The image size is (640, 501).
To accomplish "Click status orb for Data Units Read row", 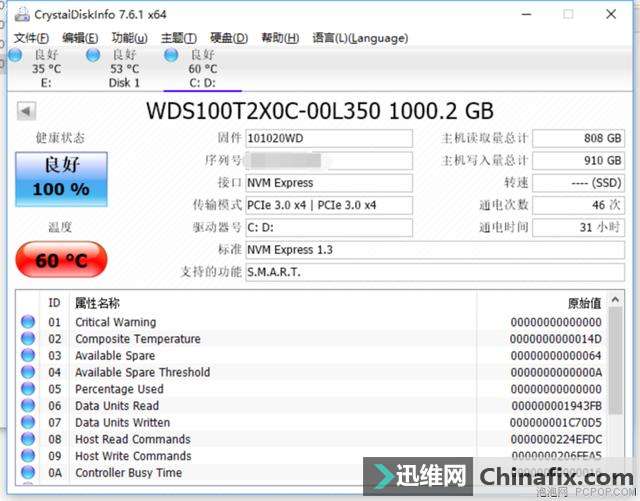I will (x=28, y=405).
